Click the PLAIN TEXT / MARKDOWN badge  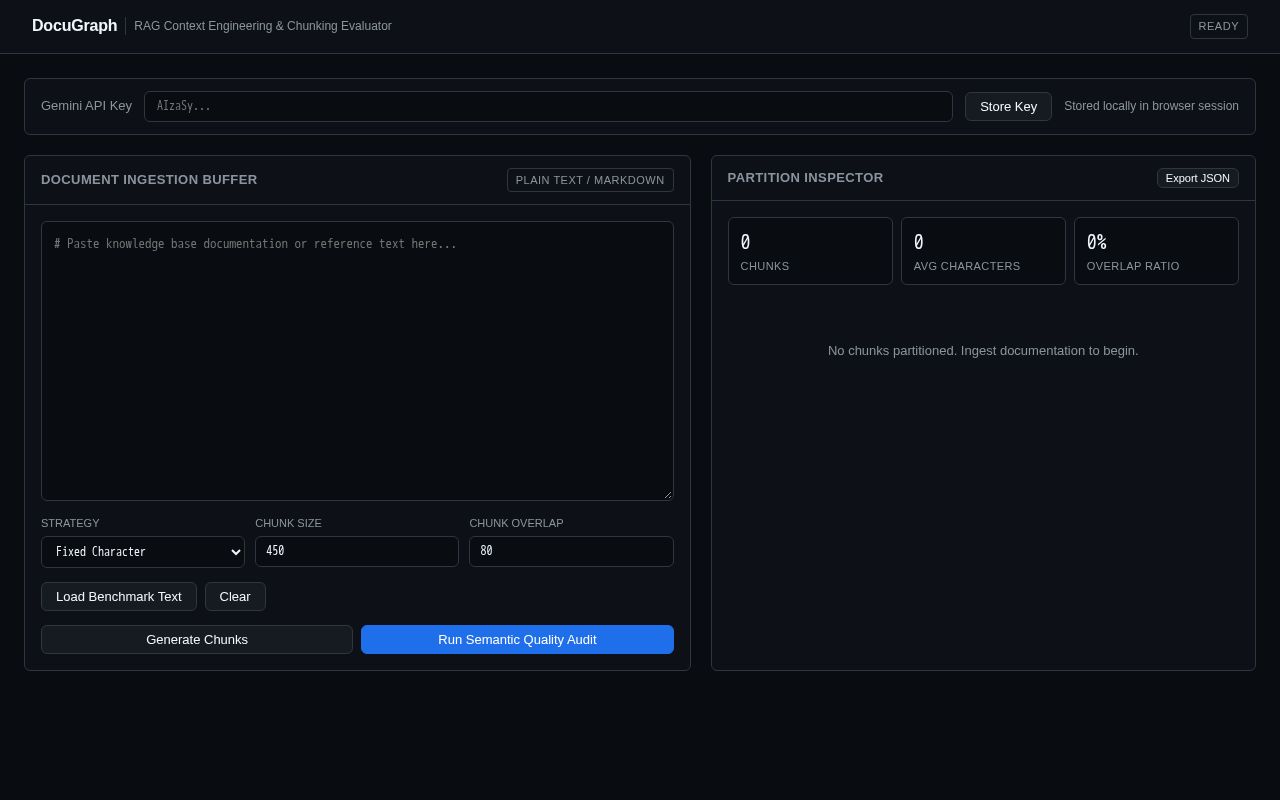[x=590, y=180]
